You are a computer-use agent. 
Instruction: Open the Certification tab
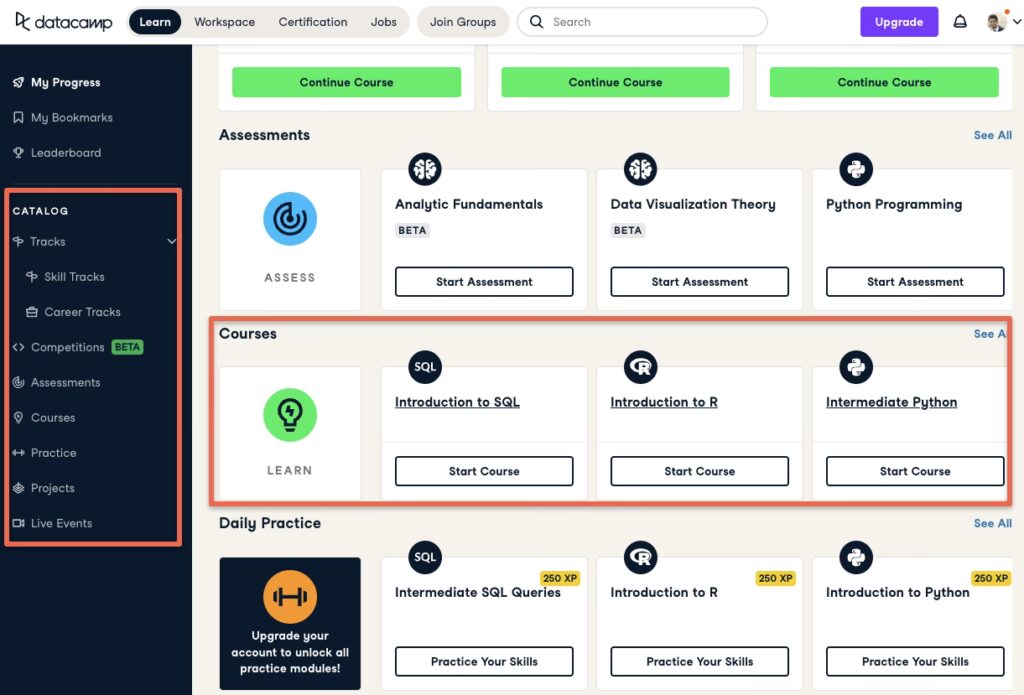313,22
